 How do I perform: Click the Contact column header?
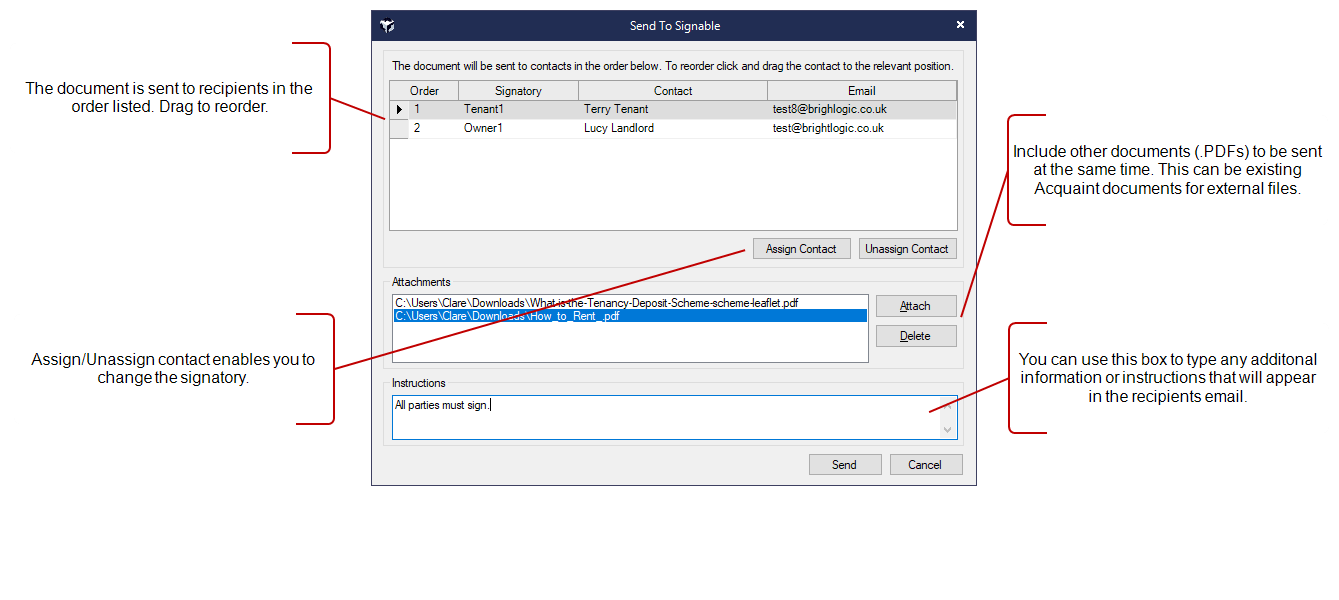(x=672, y=91)
